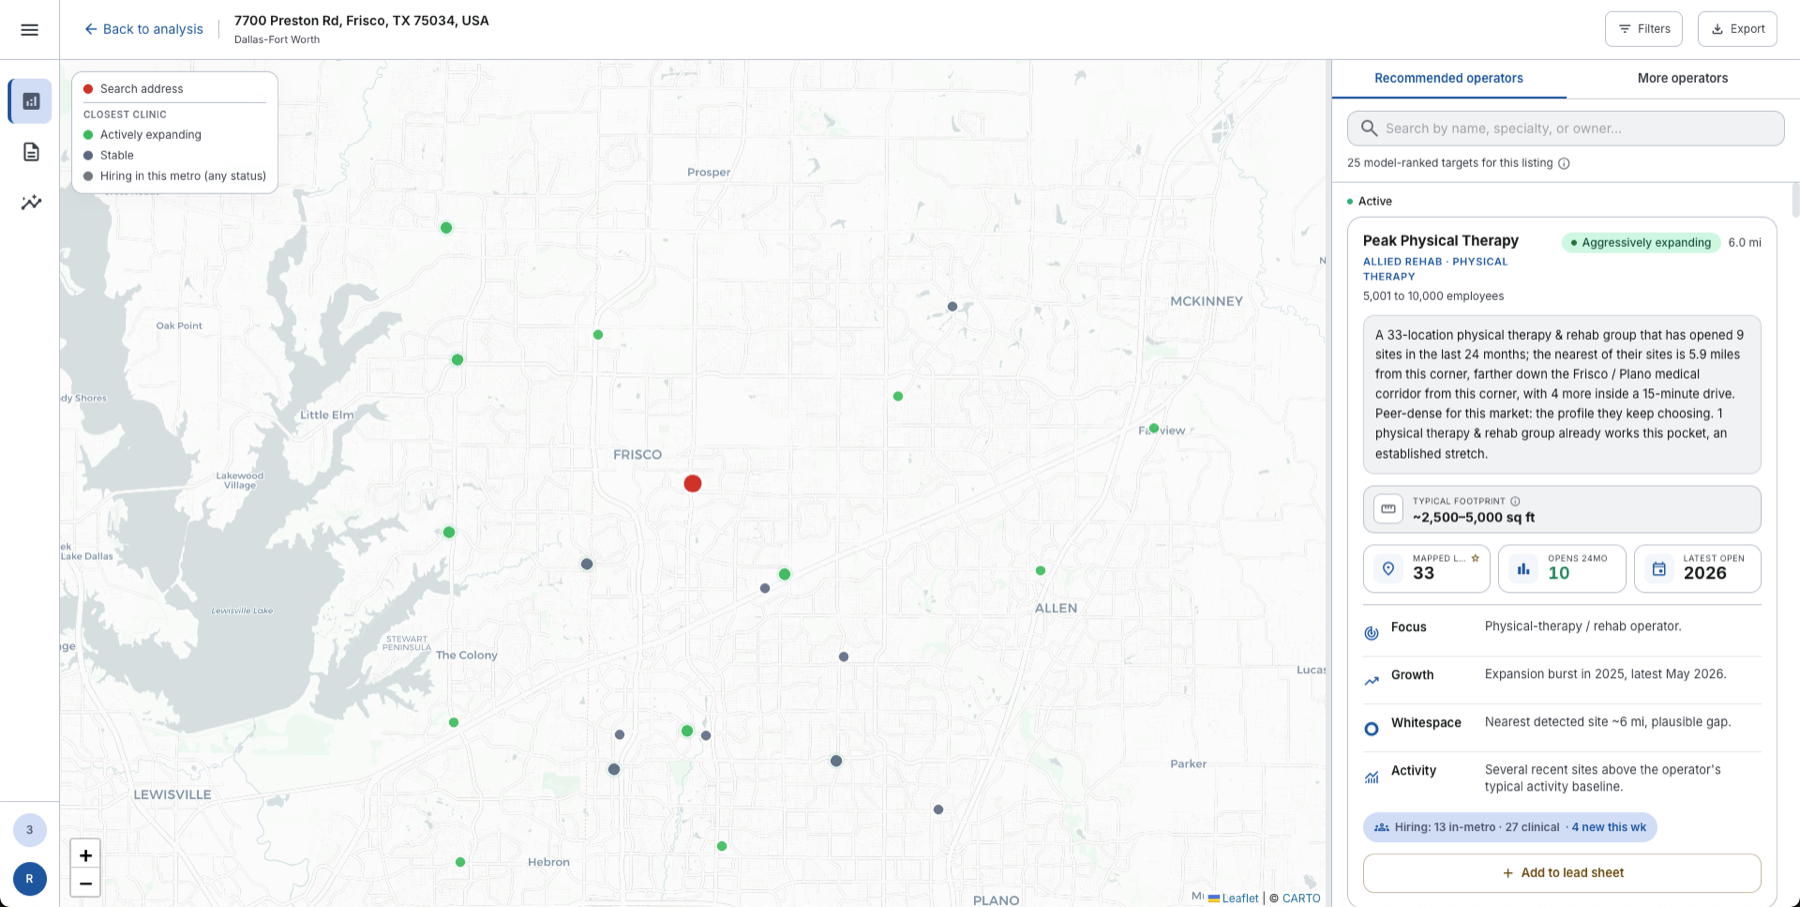Click the star icon on Mapped Locations

pos(1475,558)
